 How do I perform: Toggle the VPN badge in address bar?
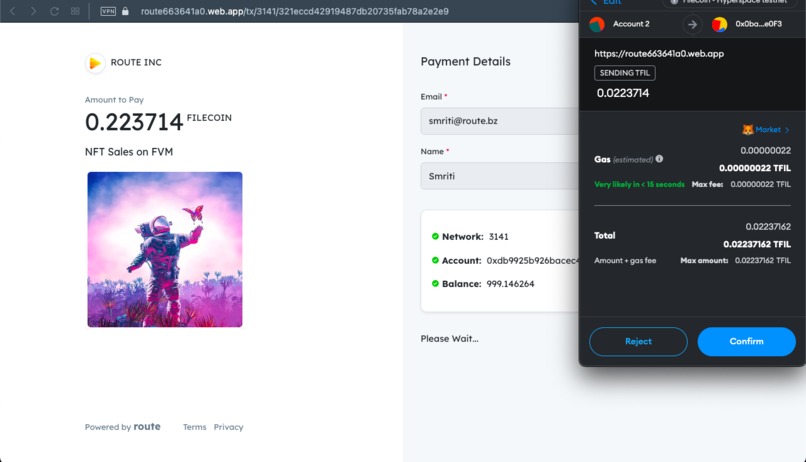[108, 11]
